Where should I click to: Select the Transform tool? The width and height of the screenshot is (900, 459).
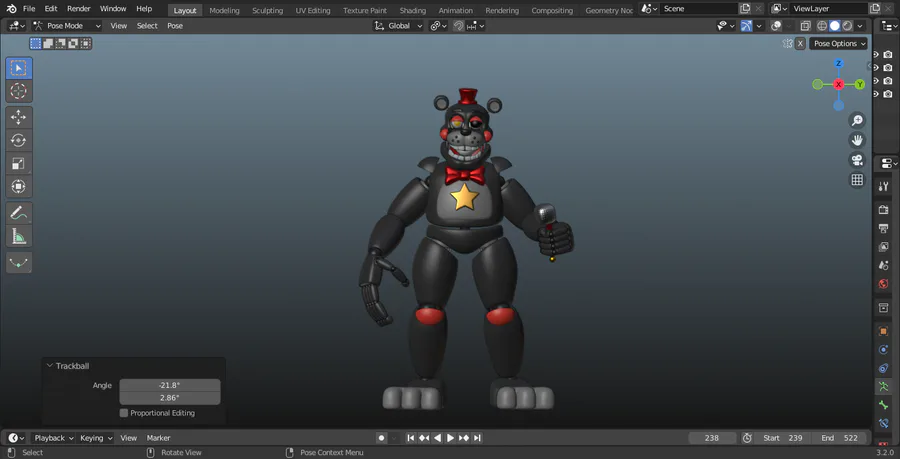[x=19, y=186]
